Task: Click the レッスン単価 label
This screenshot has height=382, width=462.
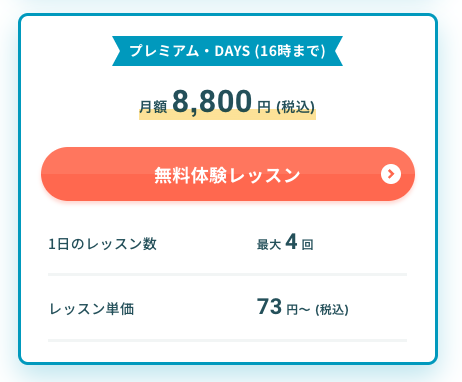Action: (92, 309)
